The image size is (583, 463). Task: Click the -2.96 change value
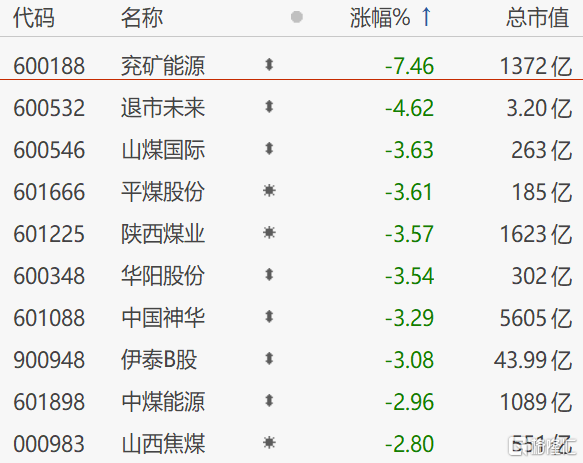click(x=409, y=402)
